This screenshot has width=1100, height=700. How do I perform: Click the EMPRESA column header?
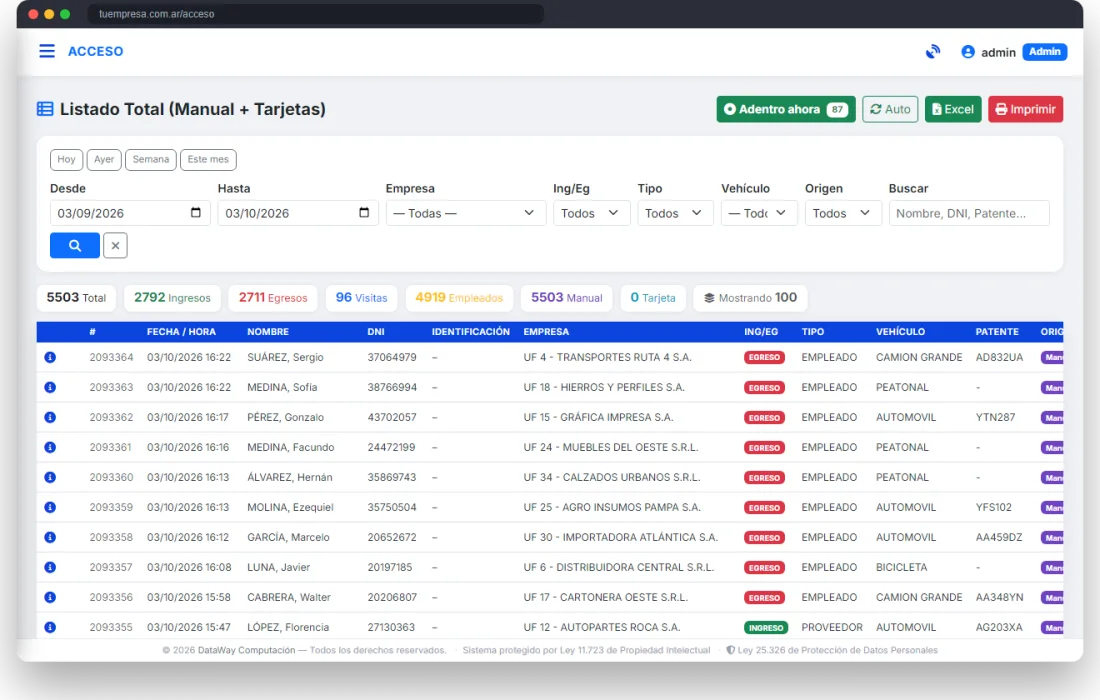[546, 332]
